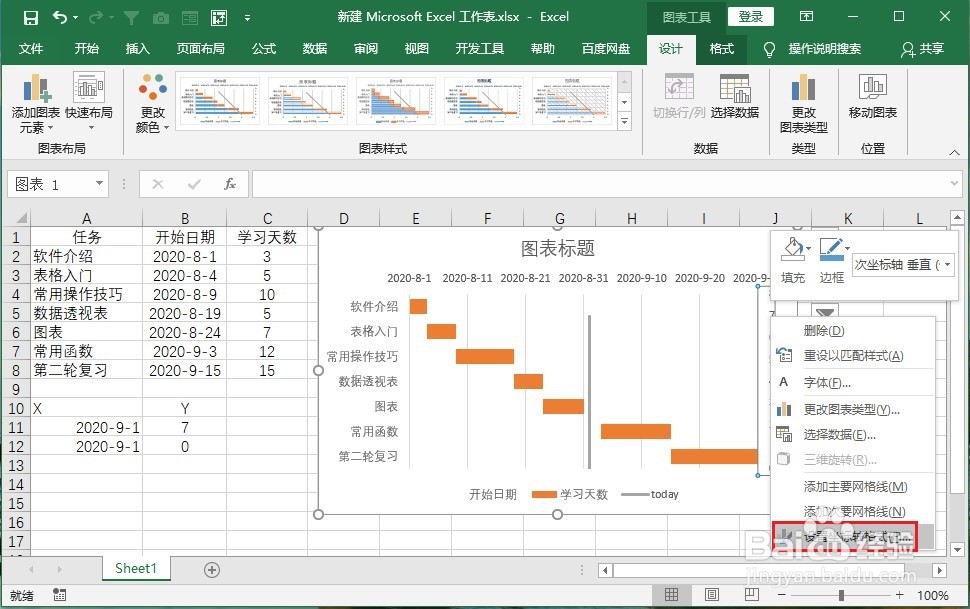Open Quick Layout options
This screenshot has width=970, height=609.
tap(88, 102)
